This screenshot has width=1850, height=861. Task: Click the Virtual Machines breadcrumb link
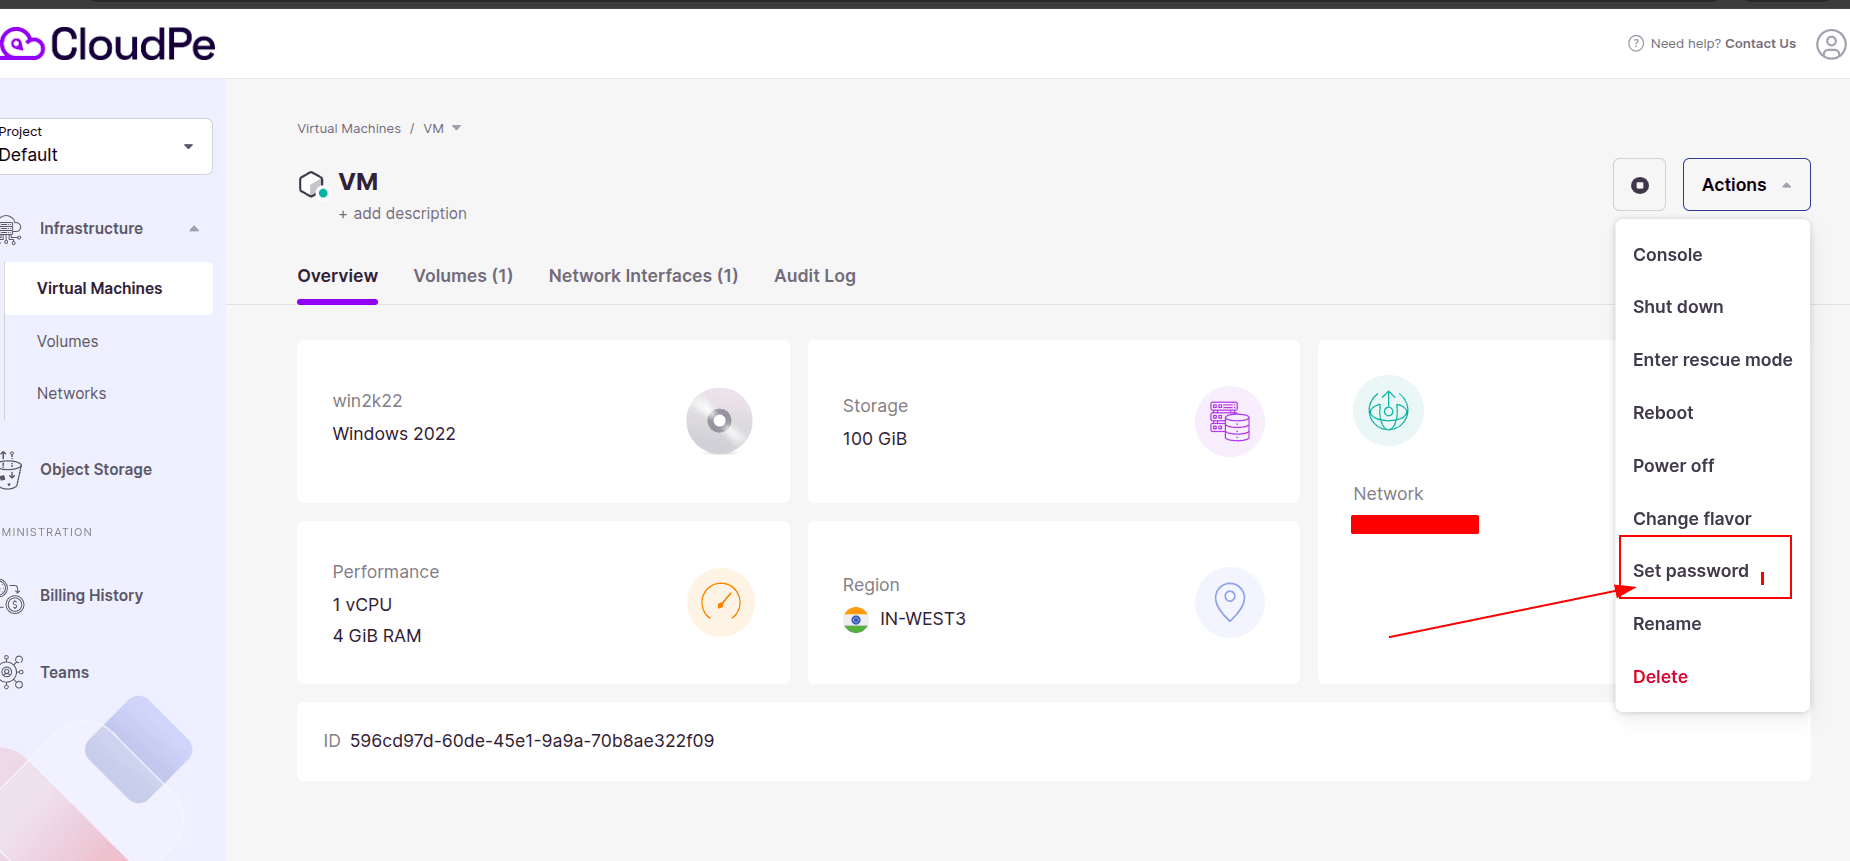(x=349, y=129)
